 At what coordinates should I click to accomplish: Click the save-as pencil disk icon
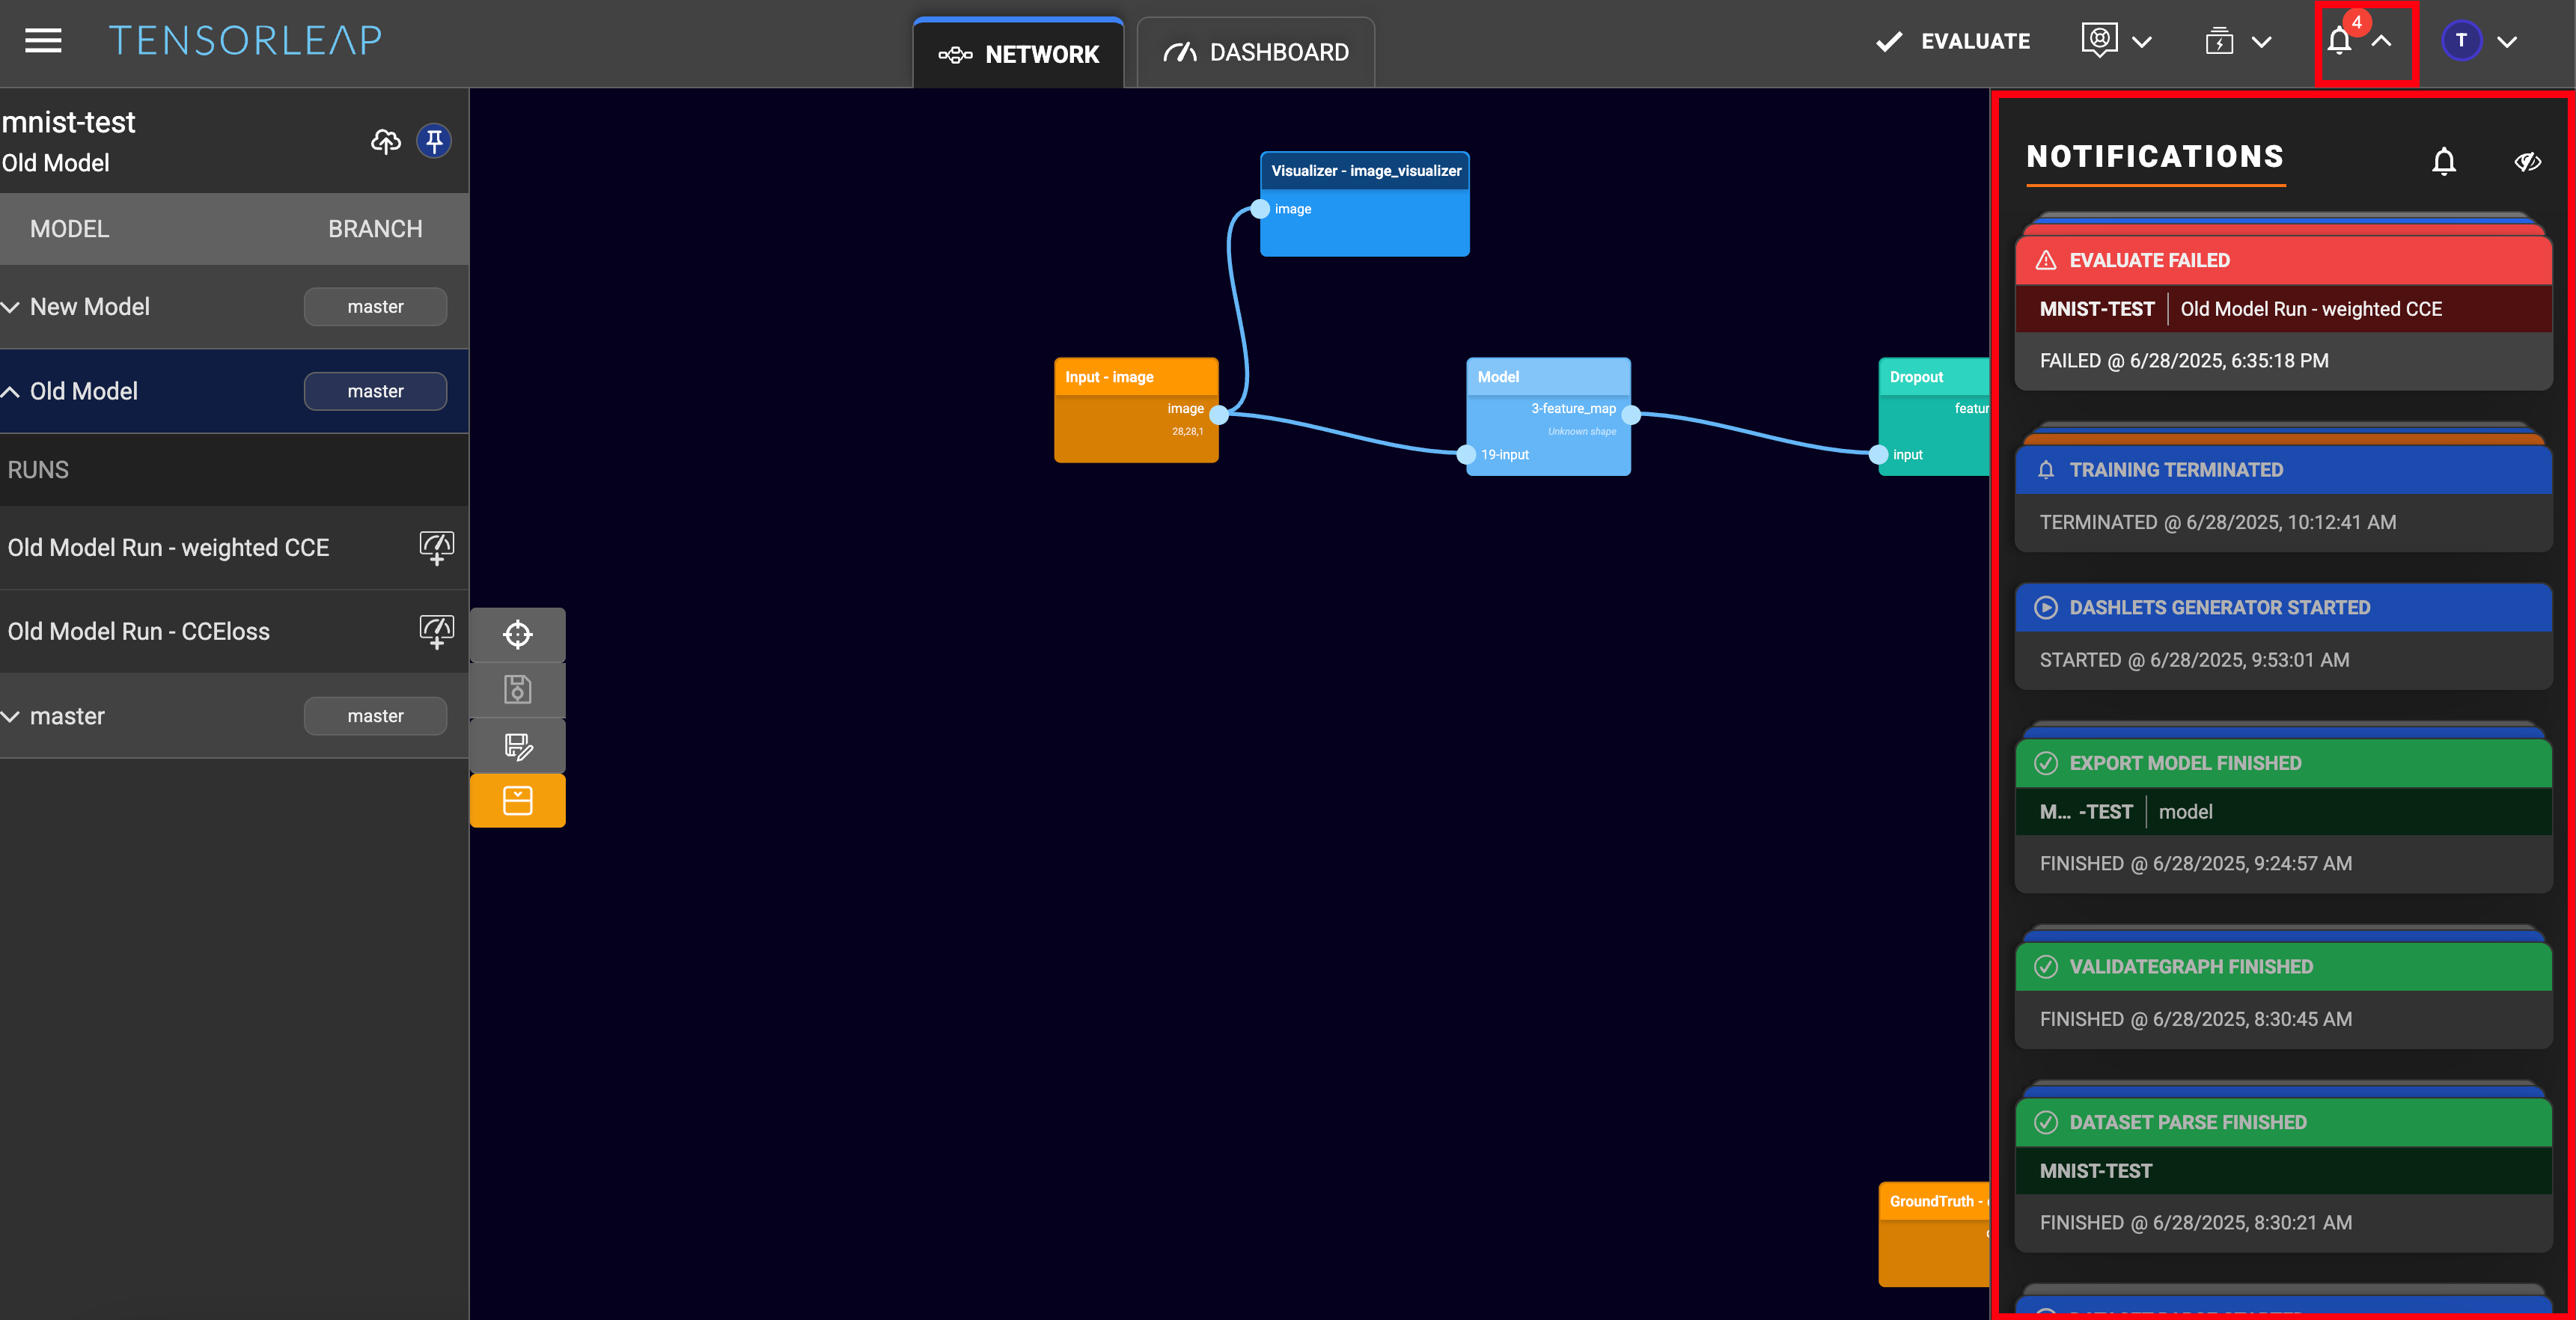[517, 745]
